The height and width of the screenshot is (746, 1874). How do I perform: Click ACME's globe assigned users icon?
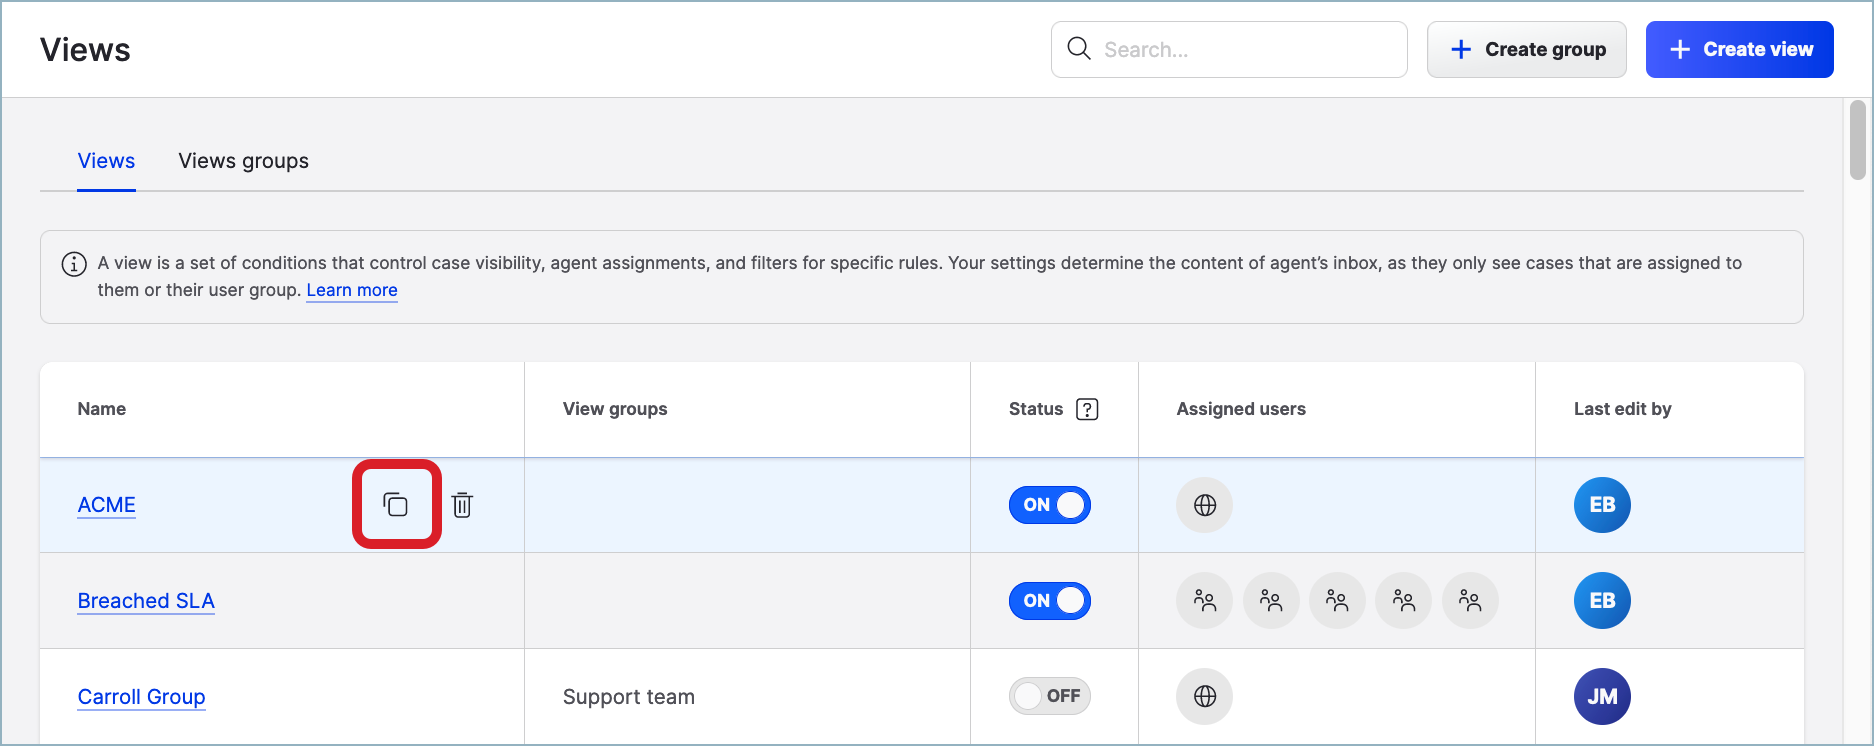pos(1205,505)
